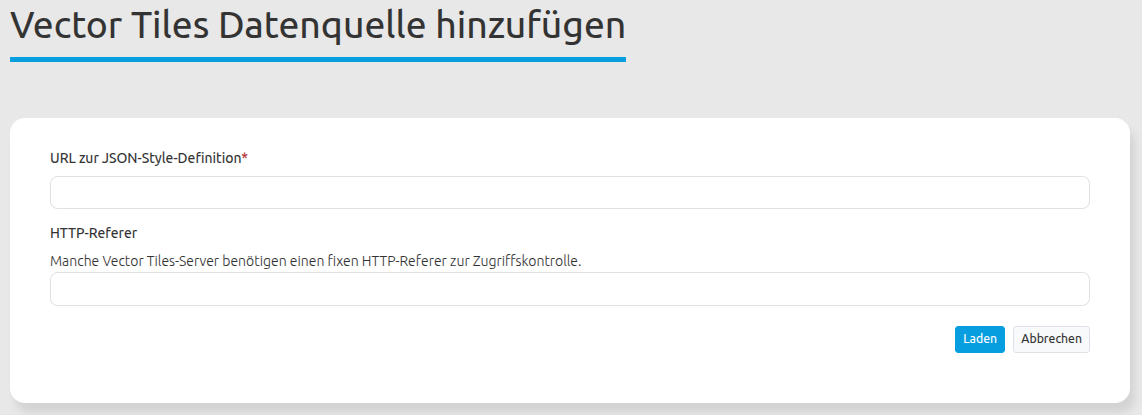Click the bold 'HTTP-Referer' label
This screenshot has height=415, width=1142.
pos(93,233)
